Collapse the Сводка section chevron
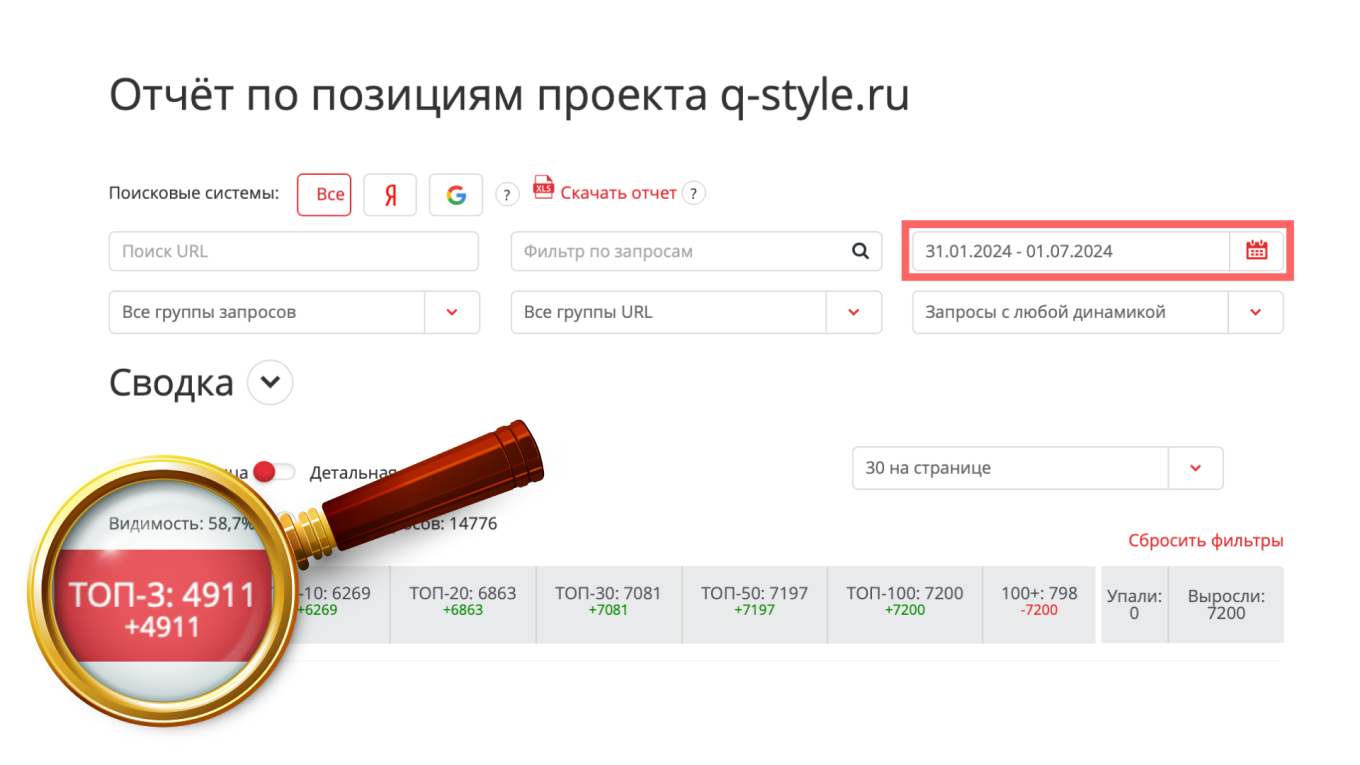The width and height of the screenshot is (1360, 765). click(269, 382)
